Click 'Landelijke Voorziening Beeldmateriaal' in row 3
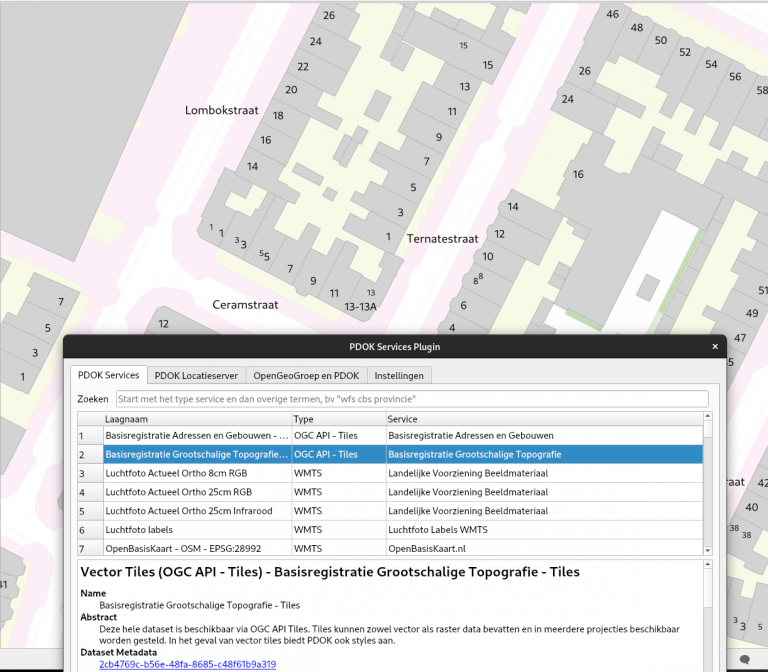Image resolution: width=768 pixels, height=672 pixels. [545, 473]
